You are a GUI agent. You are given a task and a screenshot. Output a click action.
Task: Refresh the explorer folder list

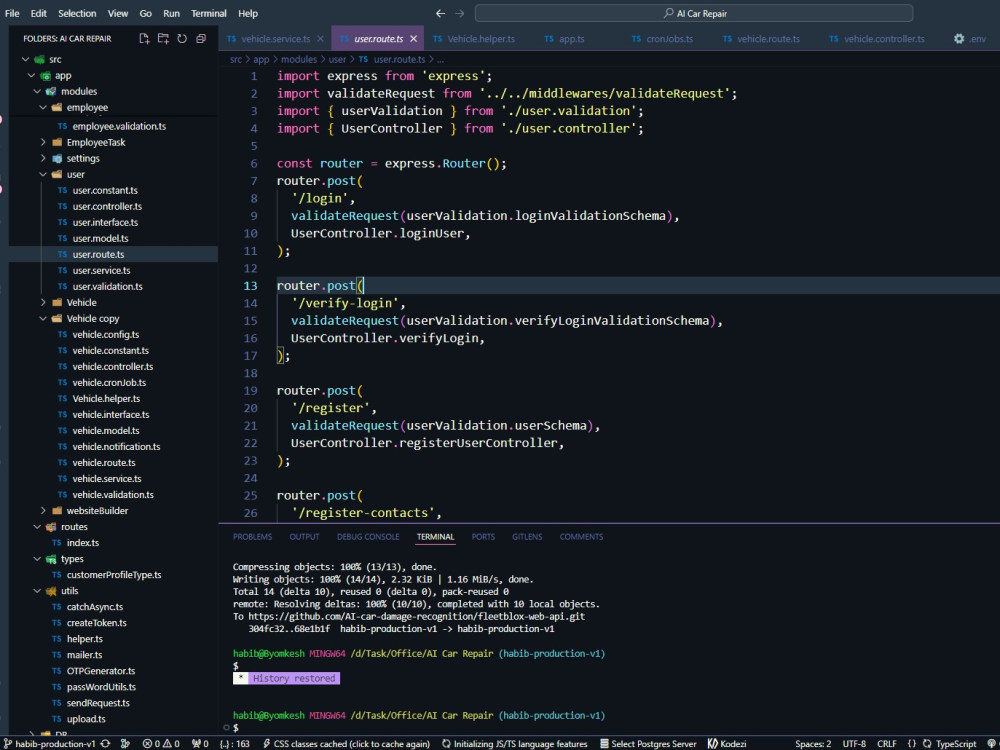(182, 39)
